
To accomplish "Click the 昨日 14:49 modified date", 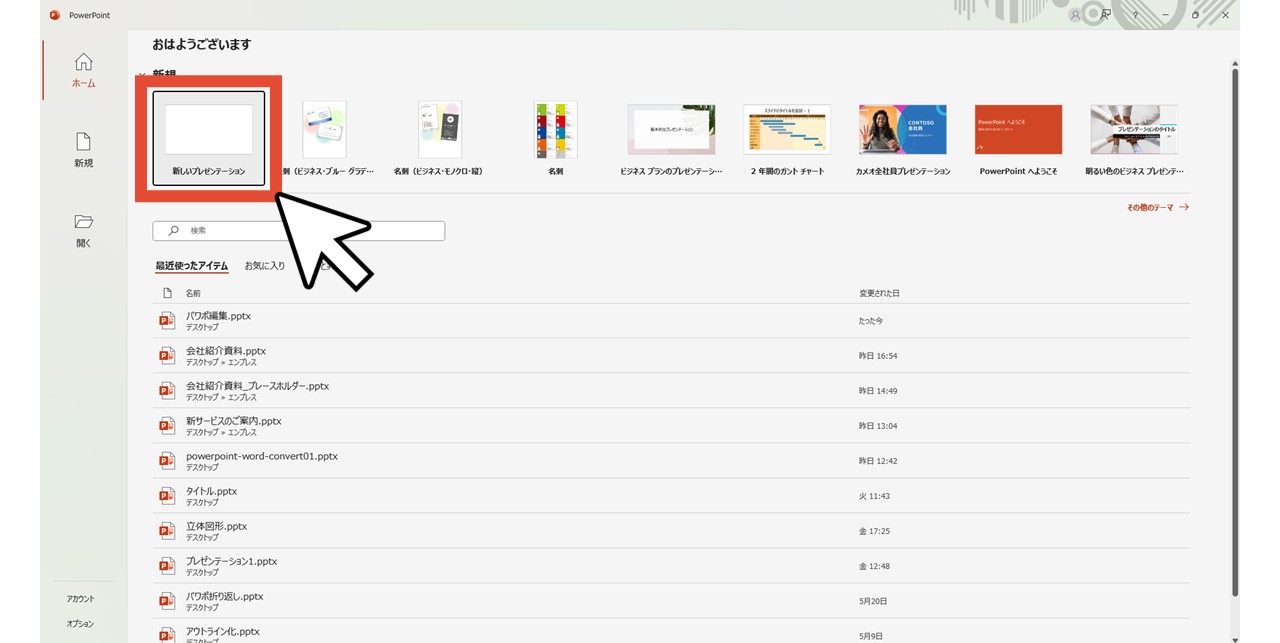I will coord(878,391).
